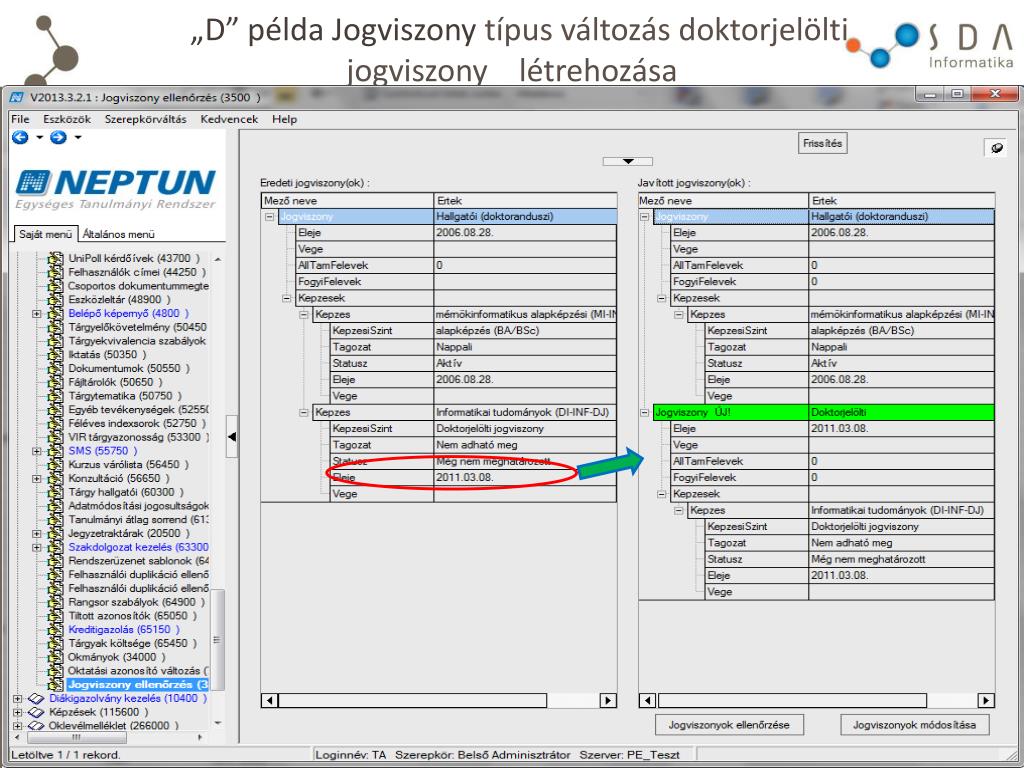Image resolution: width=1024 pixels, height=768 pixels.
Task: Switch to the Általános menü tab
Action: [x=119, y=234]
